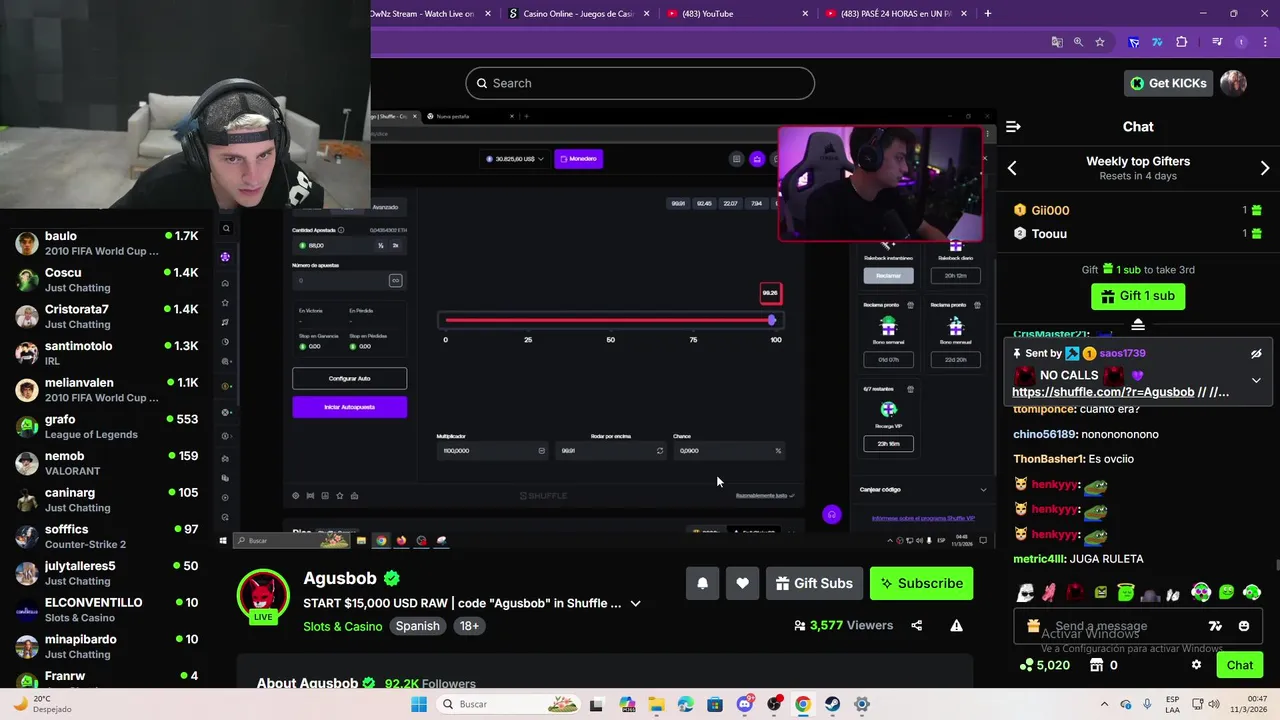
Task: Report stream using warning triangle icon
Action: pyautogui.click(x=956, y=626)
